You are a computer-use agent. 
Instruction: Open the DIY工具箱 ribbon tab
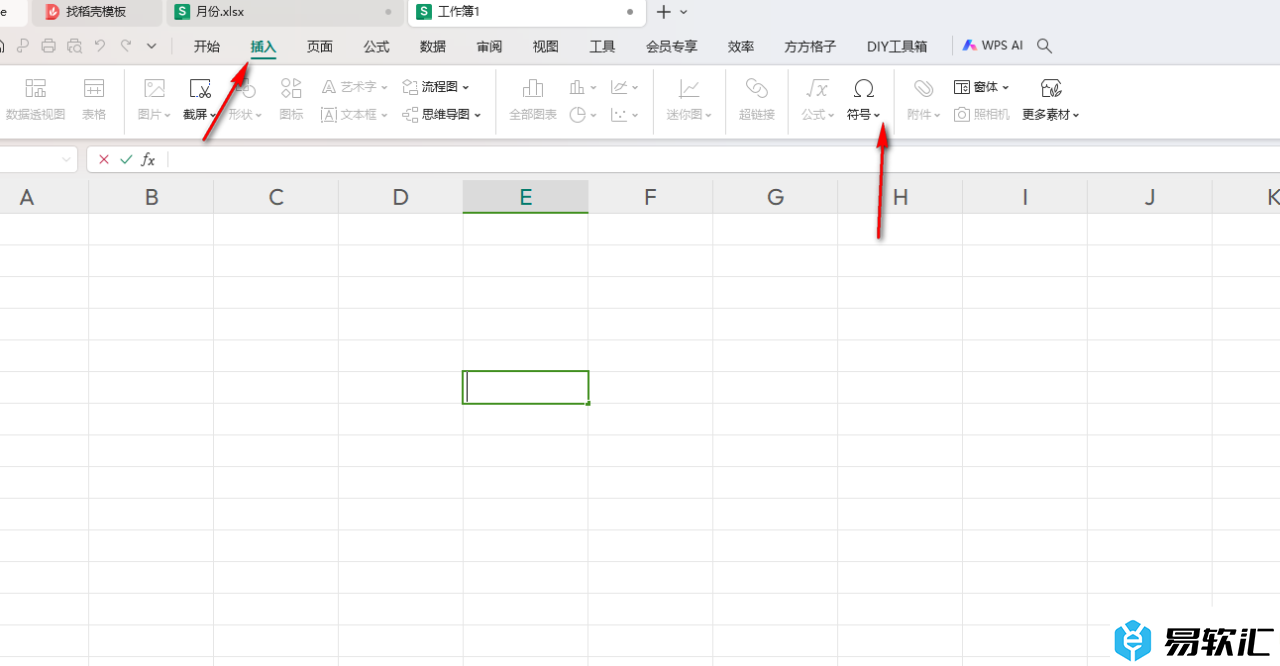click(x=897, y=46)
